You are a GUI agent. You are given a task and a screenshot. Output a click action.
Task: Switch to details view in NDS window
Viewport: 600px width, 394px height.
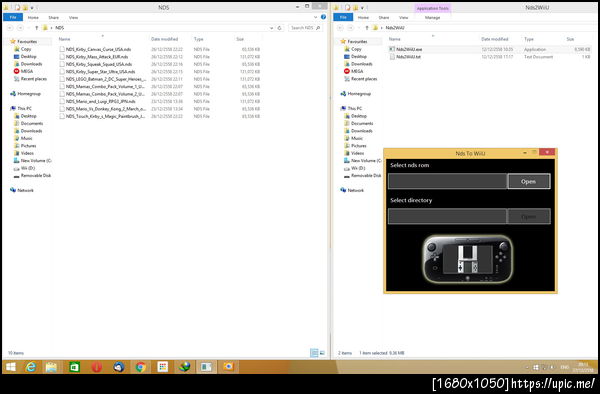[x=314, y=353]
